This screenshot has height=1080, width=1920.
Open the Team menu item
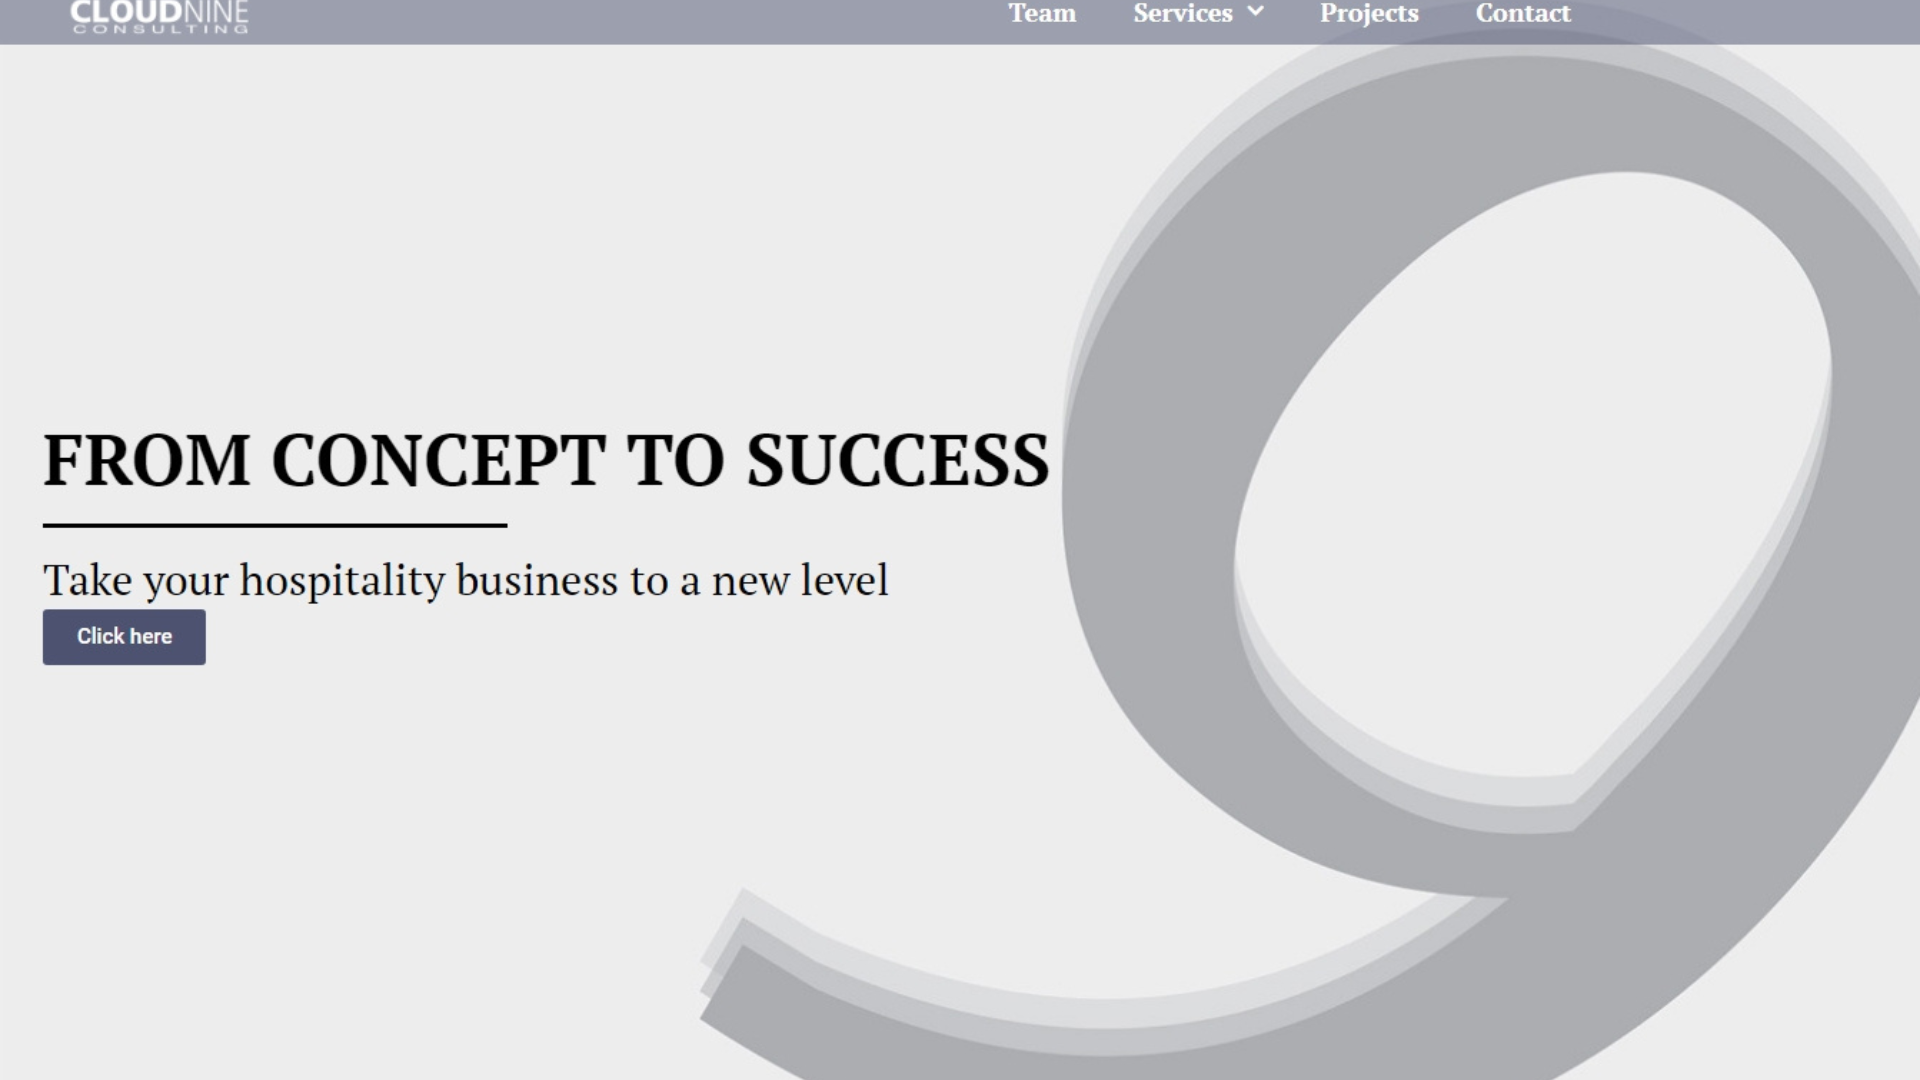tap(1042, 13)
